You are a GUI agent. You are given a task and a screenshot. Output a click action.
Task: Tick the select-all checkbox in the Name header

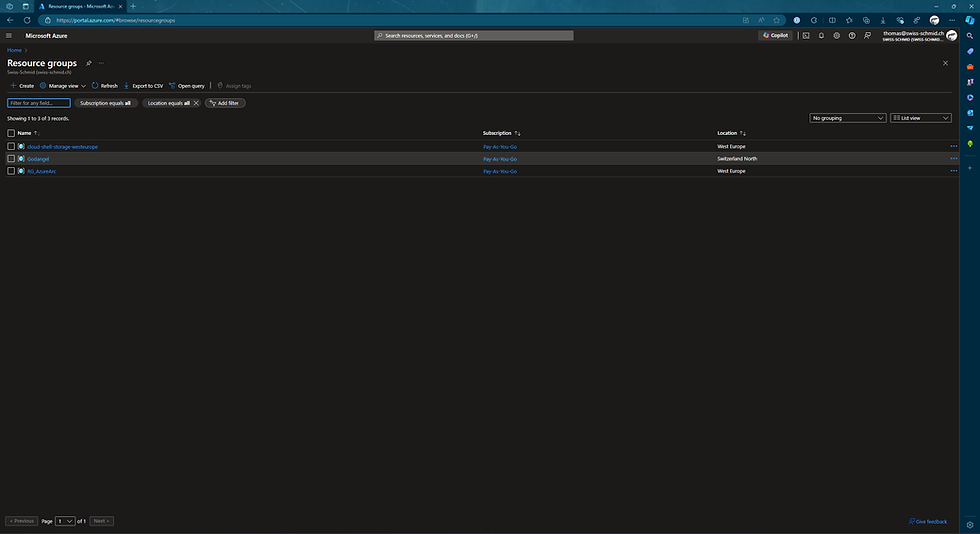point(11,133)
